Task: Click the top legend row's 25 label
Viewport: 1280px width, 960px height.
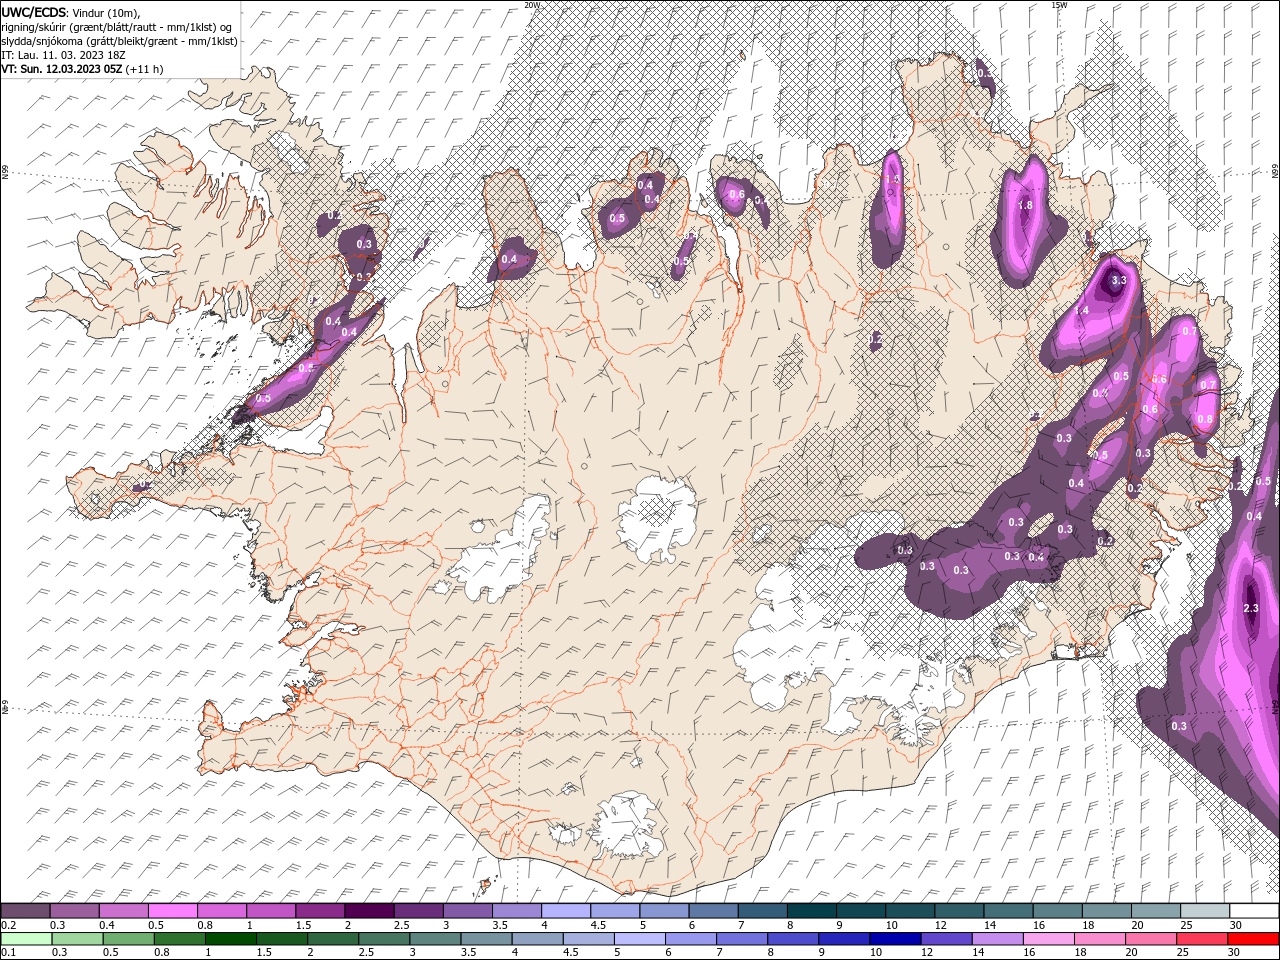Action: click(1185, 925)
